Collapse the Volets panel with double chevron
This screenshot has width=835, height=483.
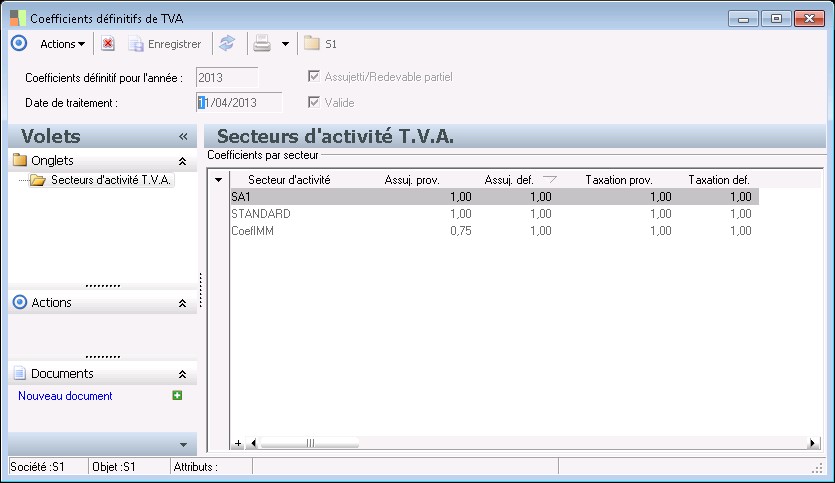point(183,137)
